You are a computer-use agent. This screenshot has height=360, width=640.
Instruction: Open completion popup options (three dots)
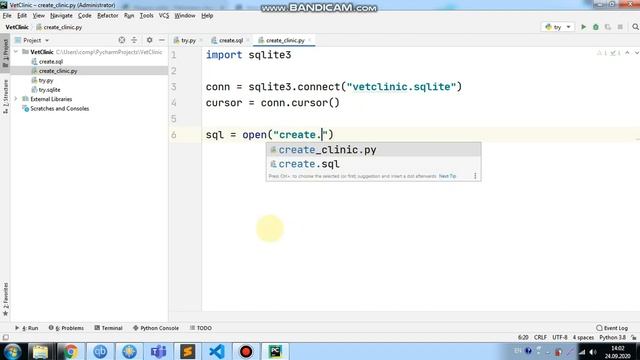coord(475,176)
